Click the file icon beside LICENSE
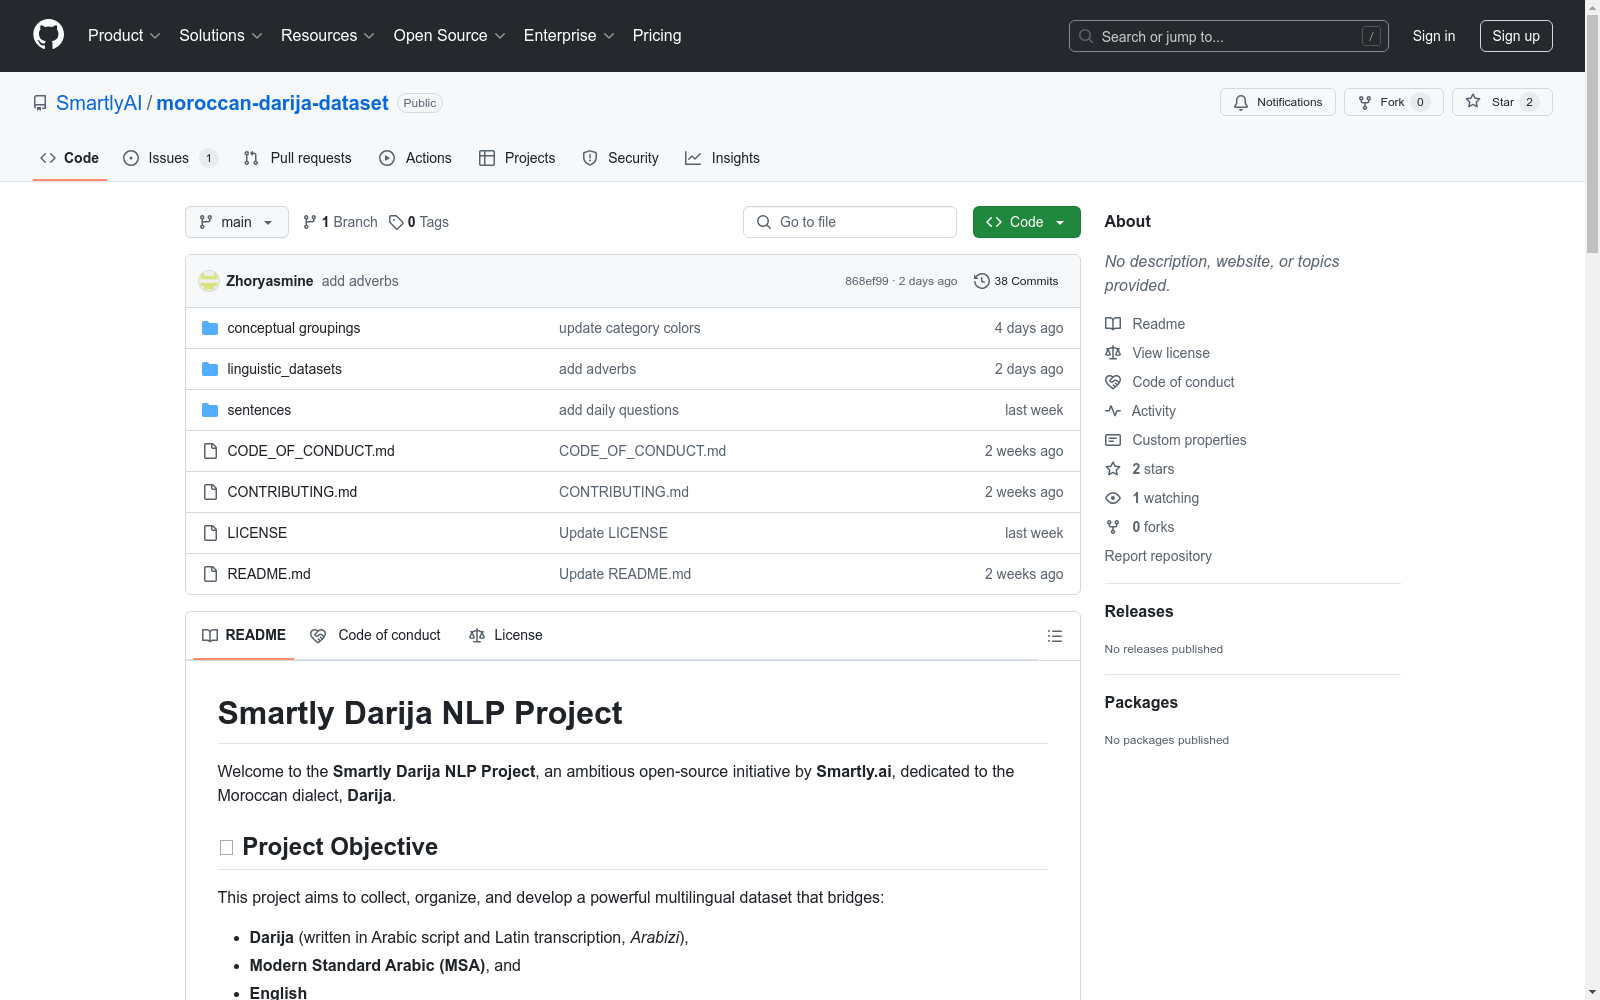The height and width of the screenshot is (1000, 1600). (210, 533)
